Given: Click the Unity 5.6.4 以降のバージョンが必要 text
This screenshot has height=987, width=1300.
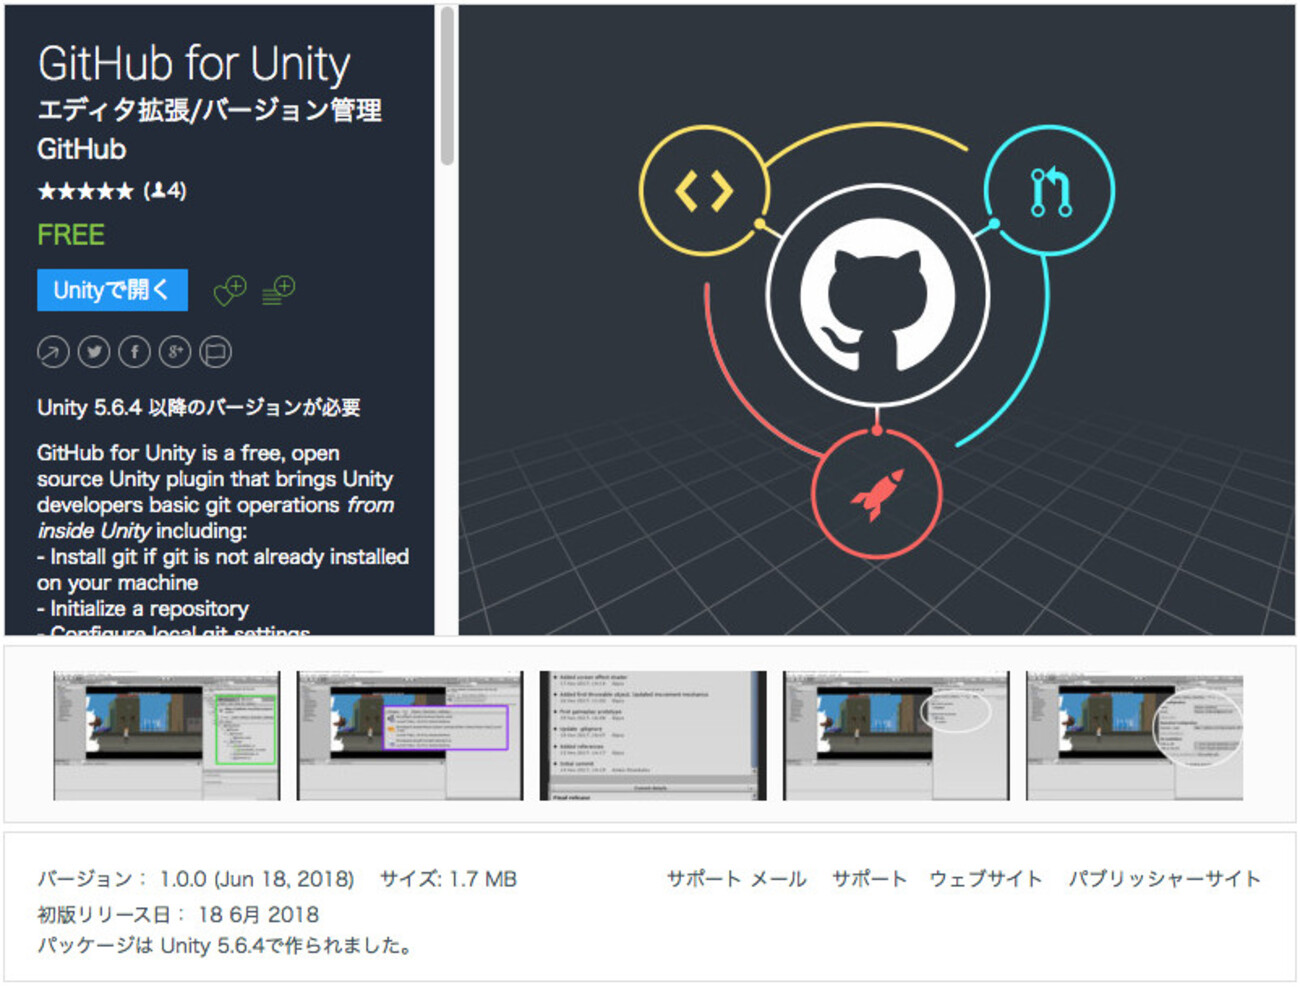Looking at the screenshot, I should (x=199, y=407).
